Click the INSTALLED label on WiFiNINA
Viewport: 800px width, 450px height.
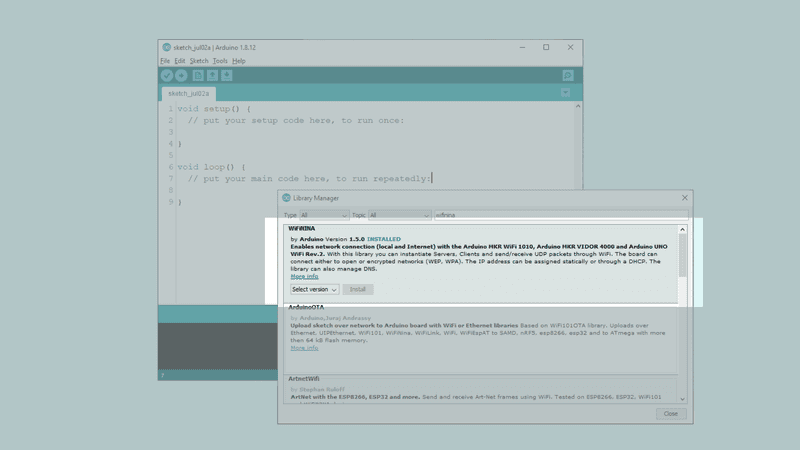coord(384,239)
